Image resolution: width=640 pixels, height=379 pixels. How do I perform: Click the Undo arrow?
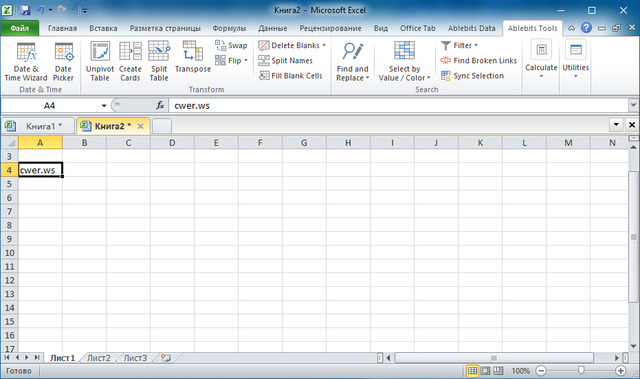click(x=40, y=10)
